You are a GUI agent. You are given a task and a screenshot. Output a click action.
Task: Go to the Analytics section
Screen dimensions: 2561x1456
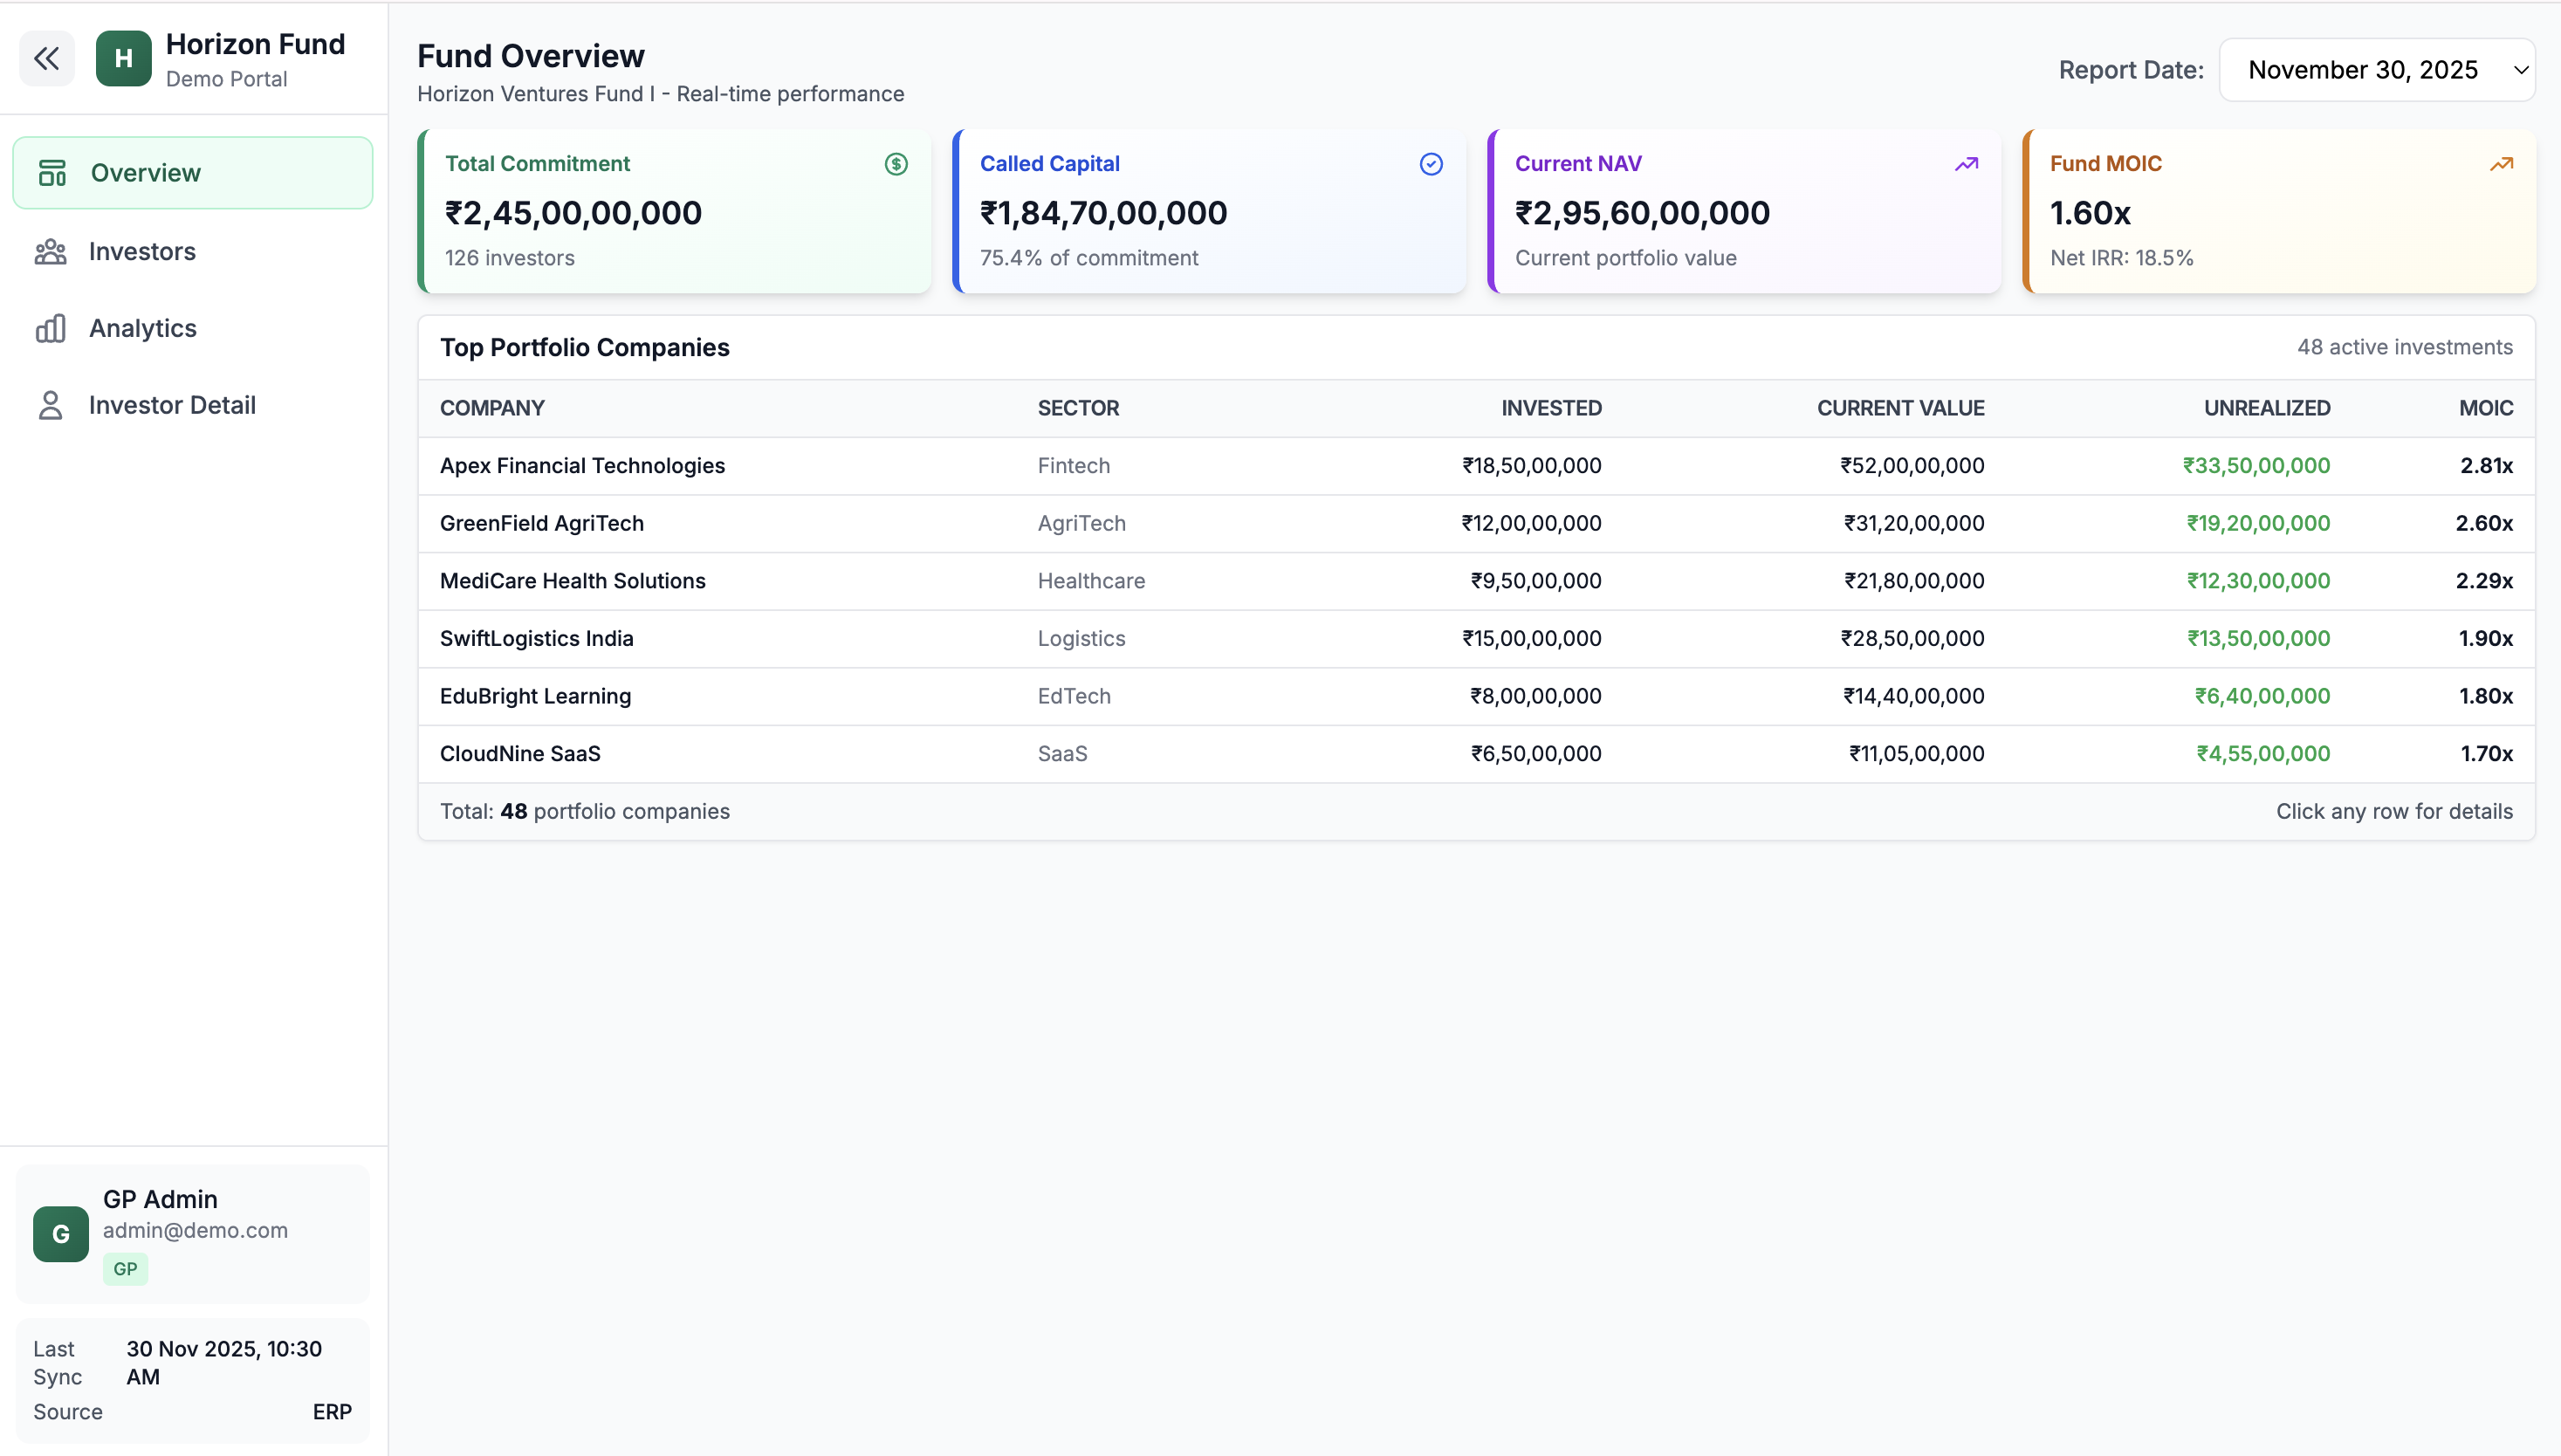[143, 328]
